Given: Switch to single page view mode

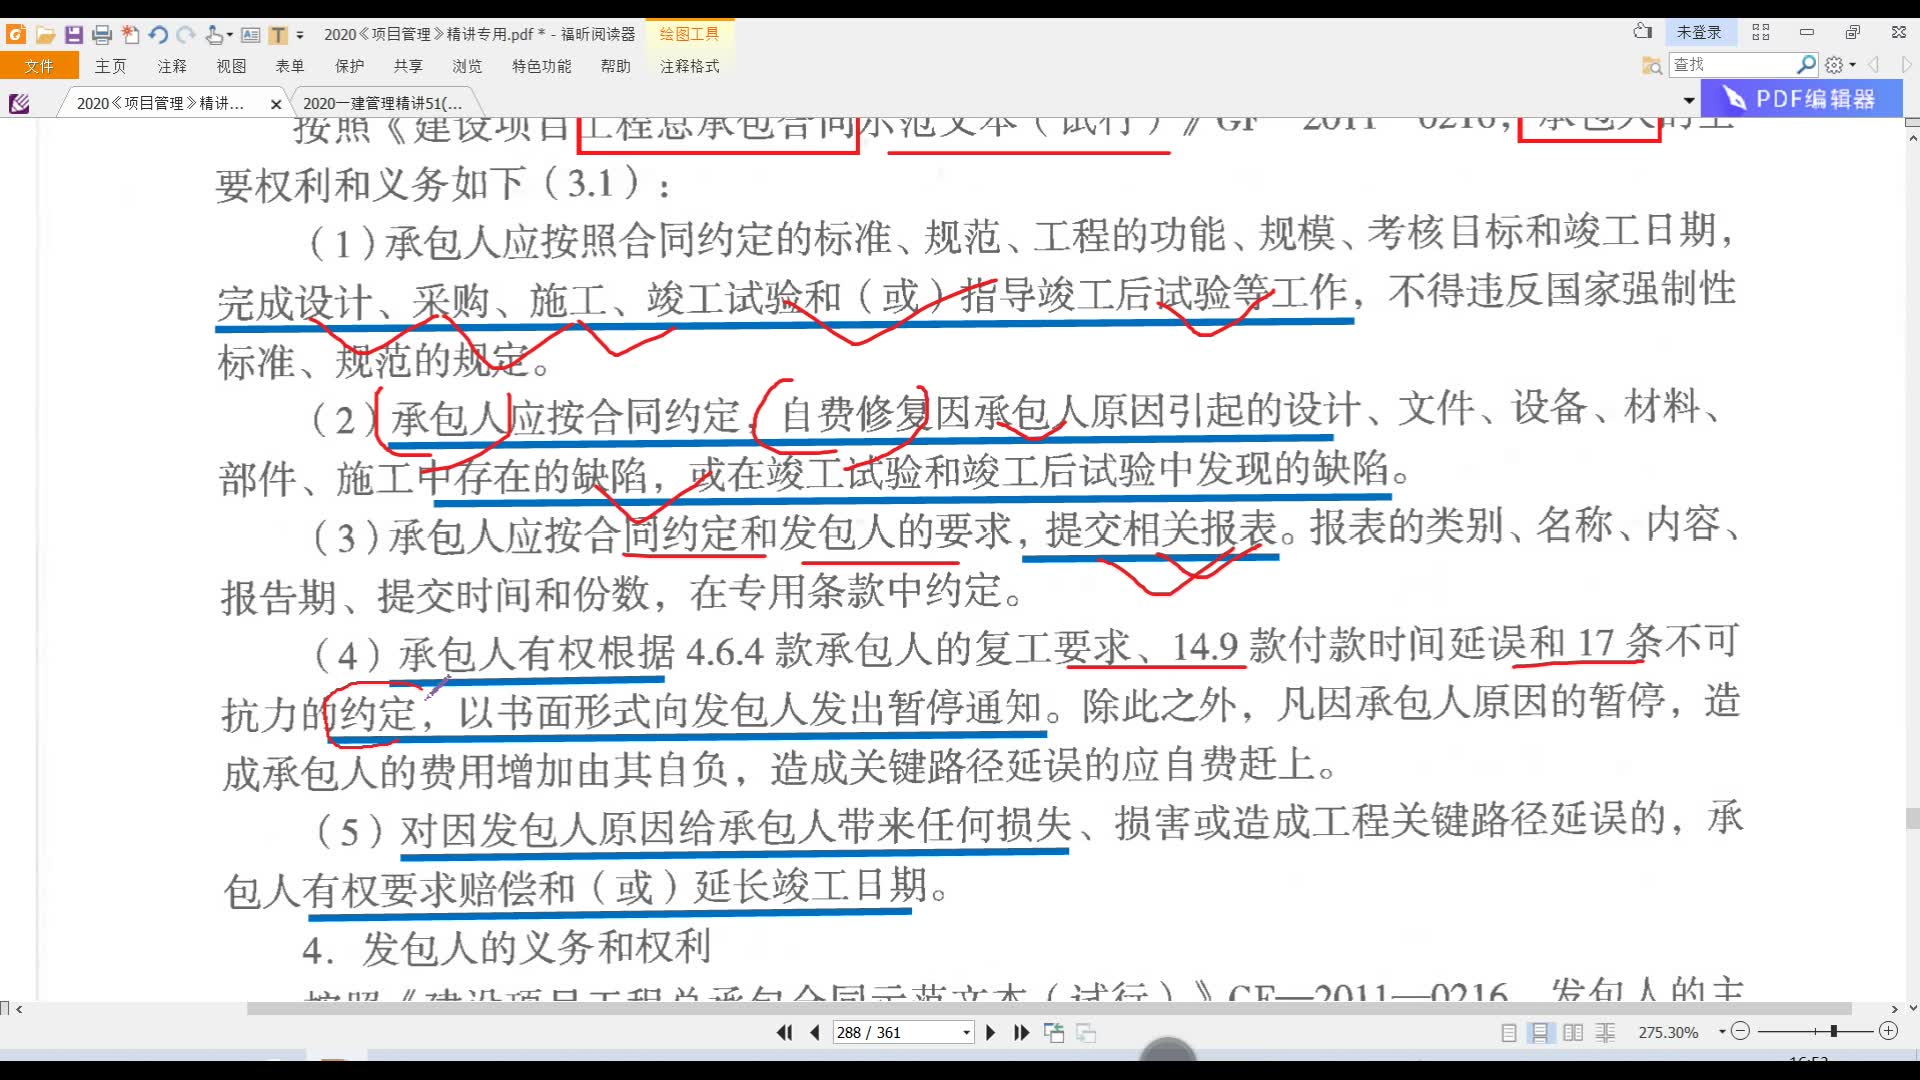Looking at the screenshot, I should [x=1509, y=1031].
